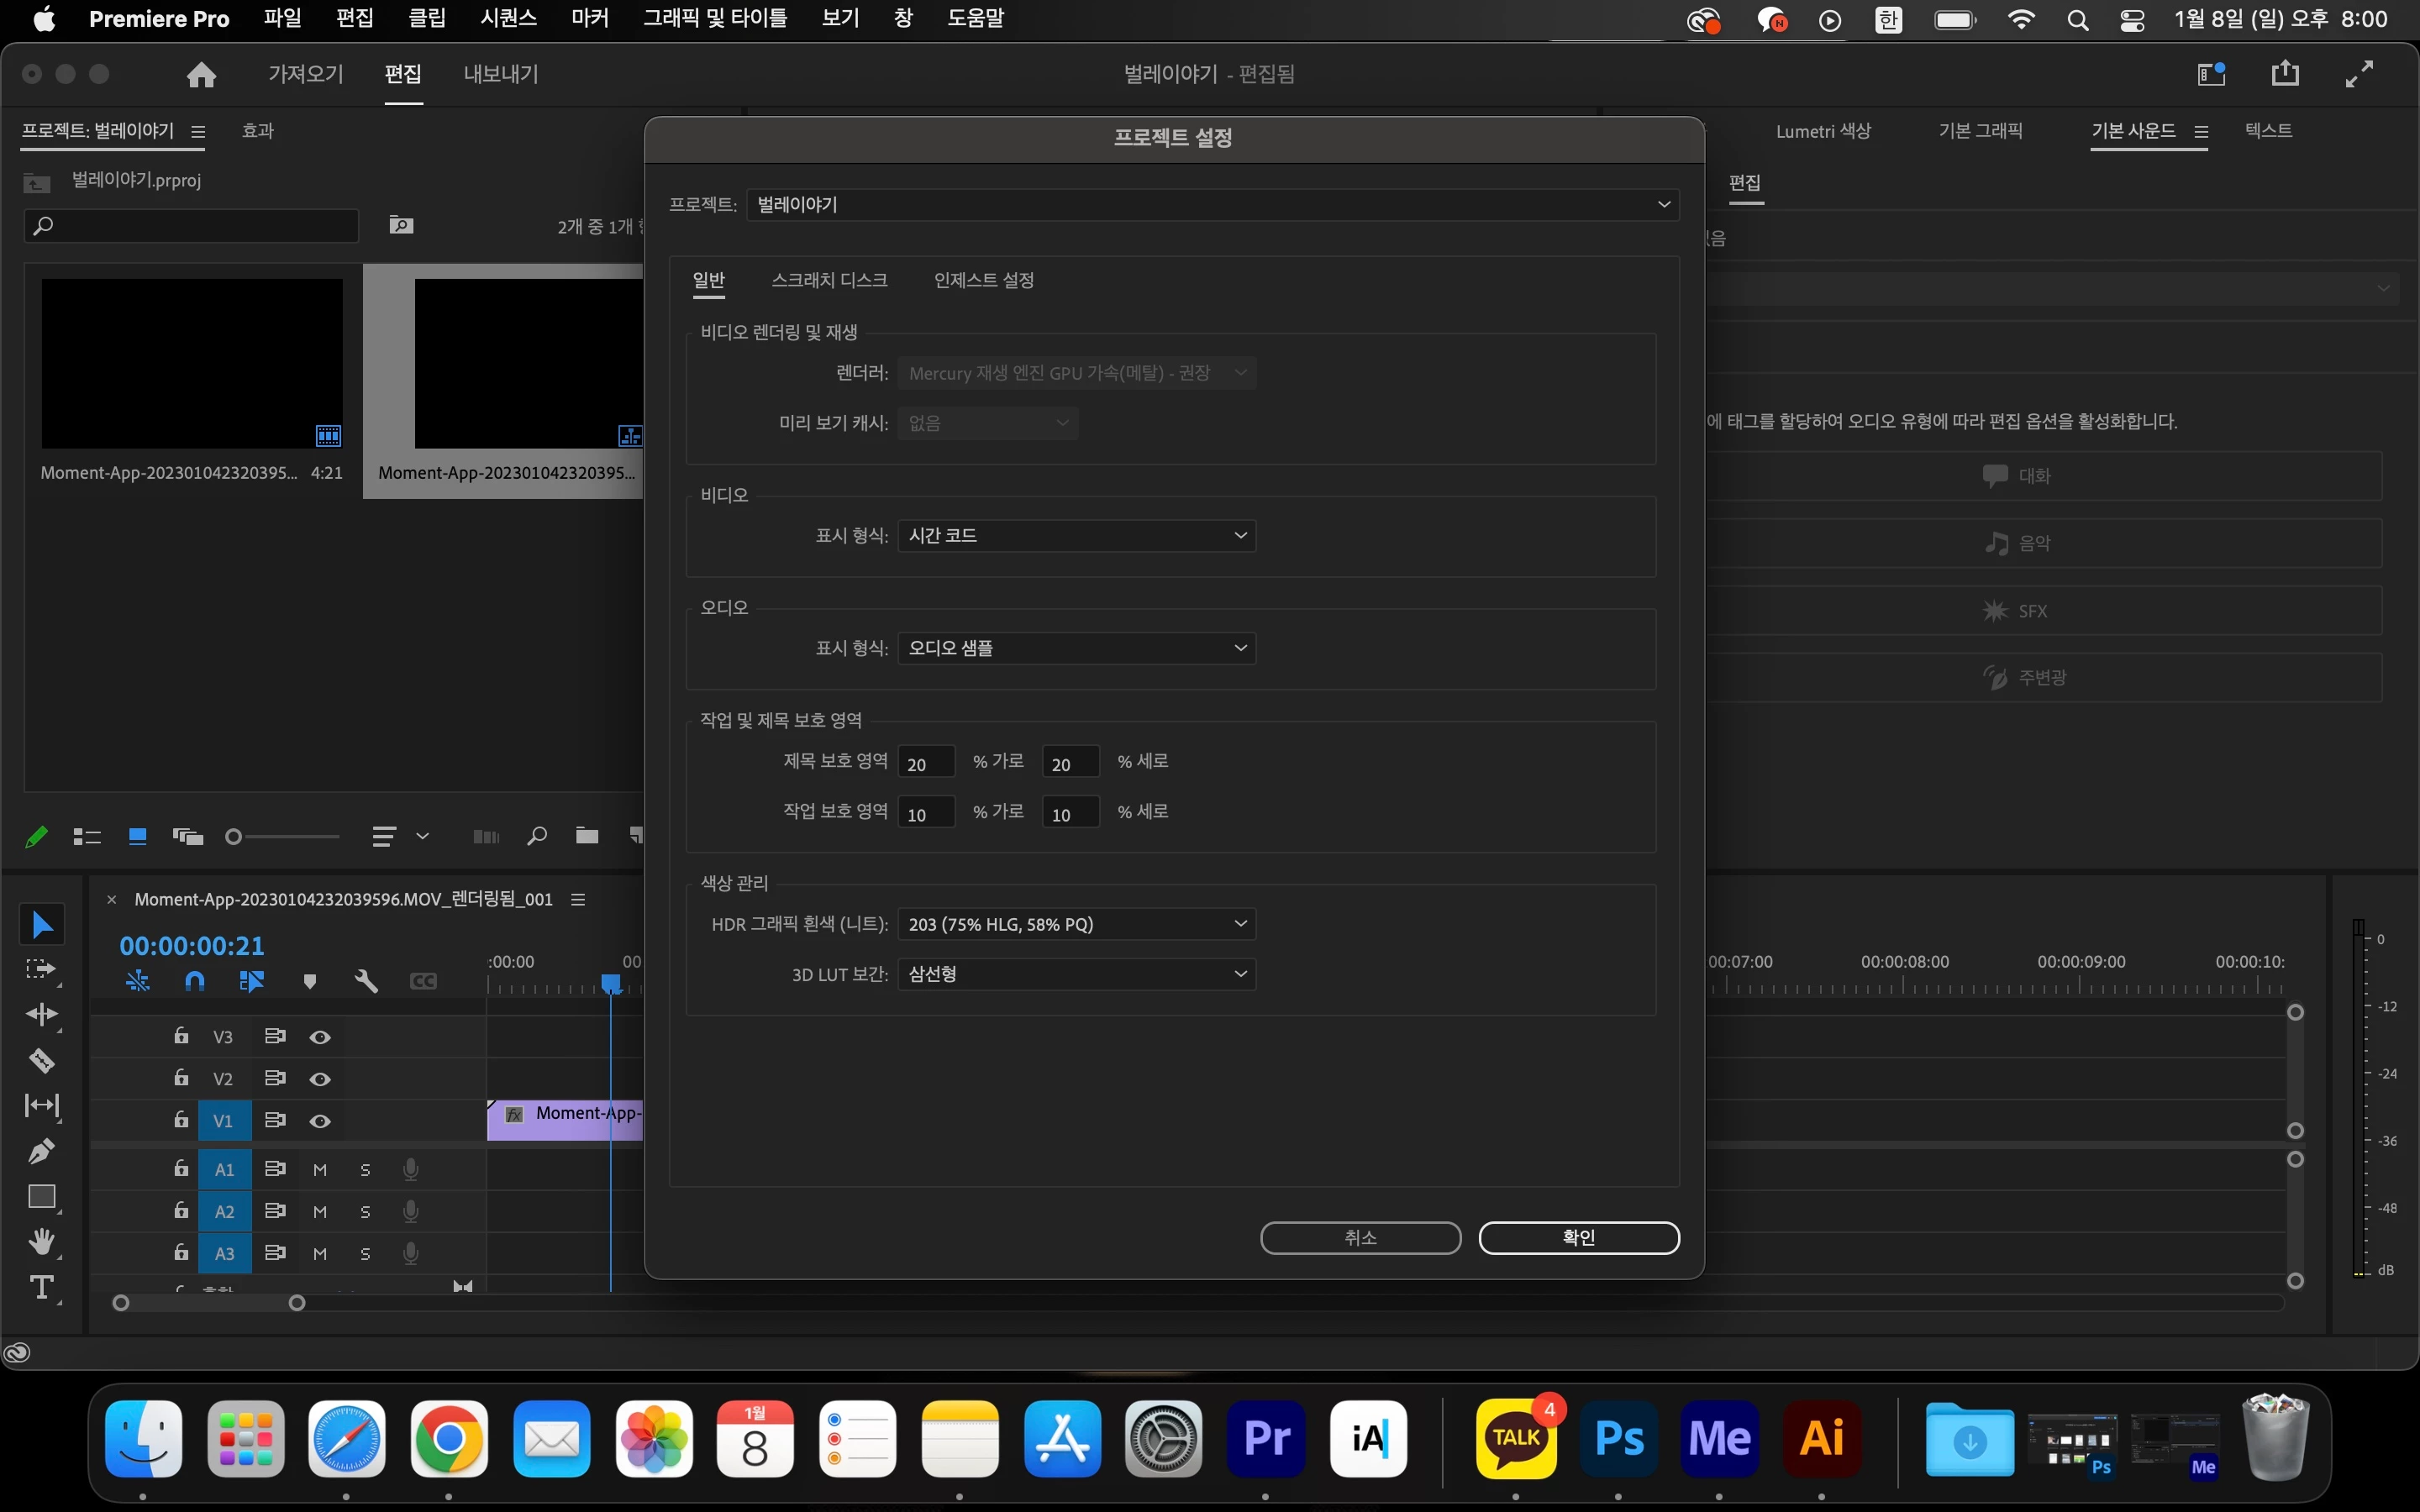Viewport: 2420px width, 1512px height.
Task: Select the Razor tool in the toolbar
Action: (x=41, y=1060)
